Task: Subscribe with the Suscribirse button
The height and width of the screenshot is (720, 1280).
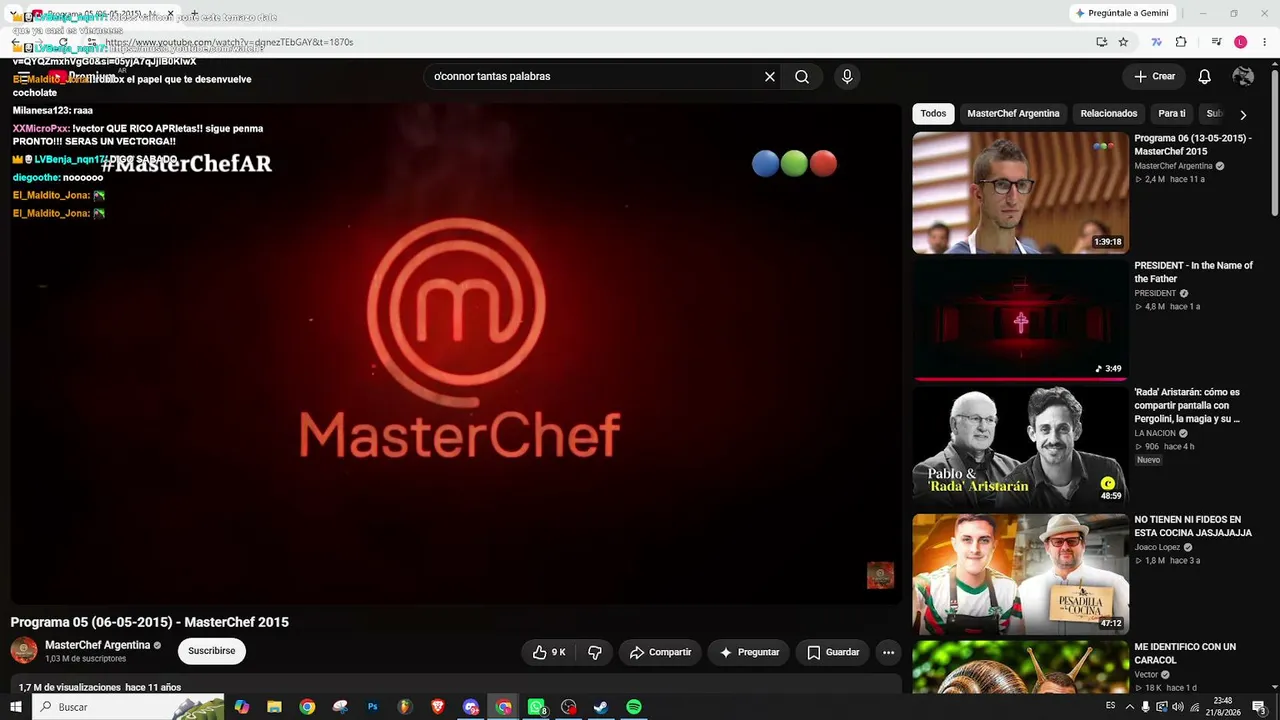Action: (x=212, y=651)
